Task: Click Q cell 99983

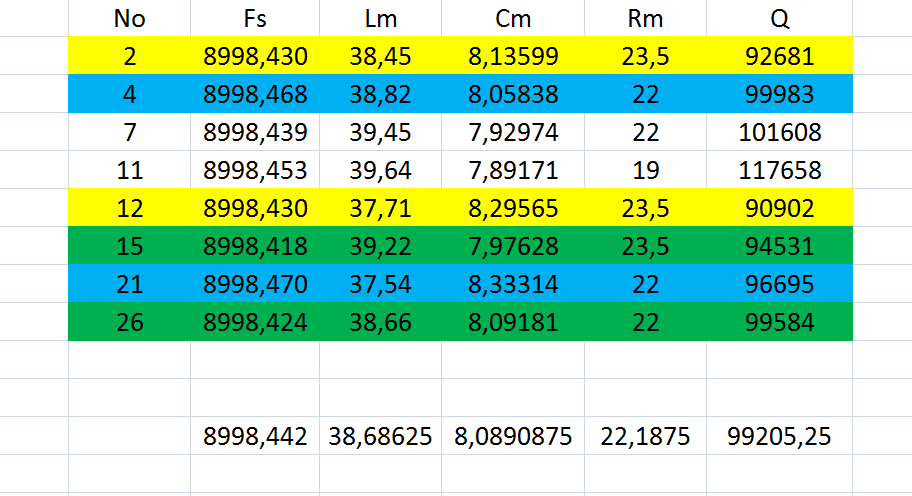Action: 779,94
